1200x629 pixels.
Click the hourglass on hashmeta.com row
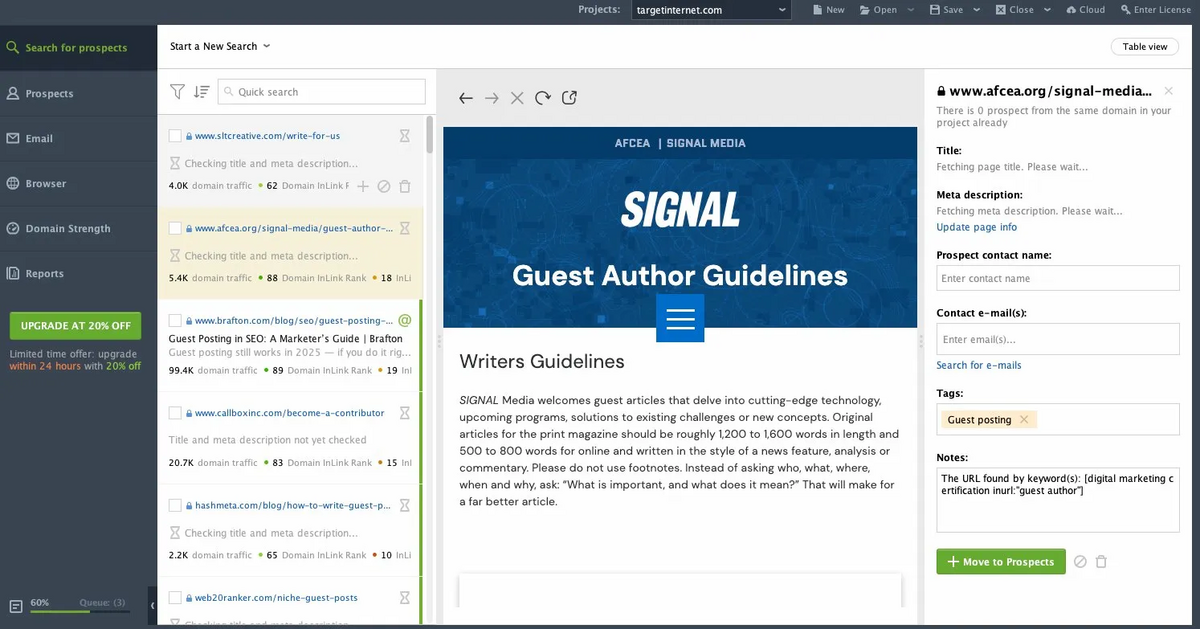pyautogui.click(x=405, y=506)
